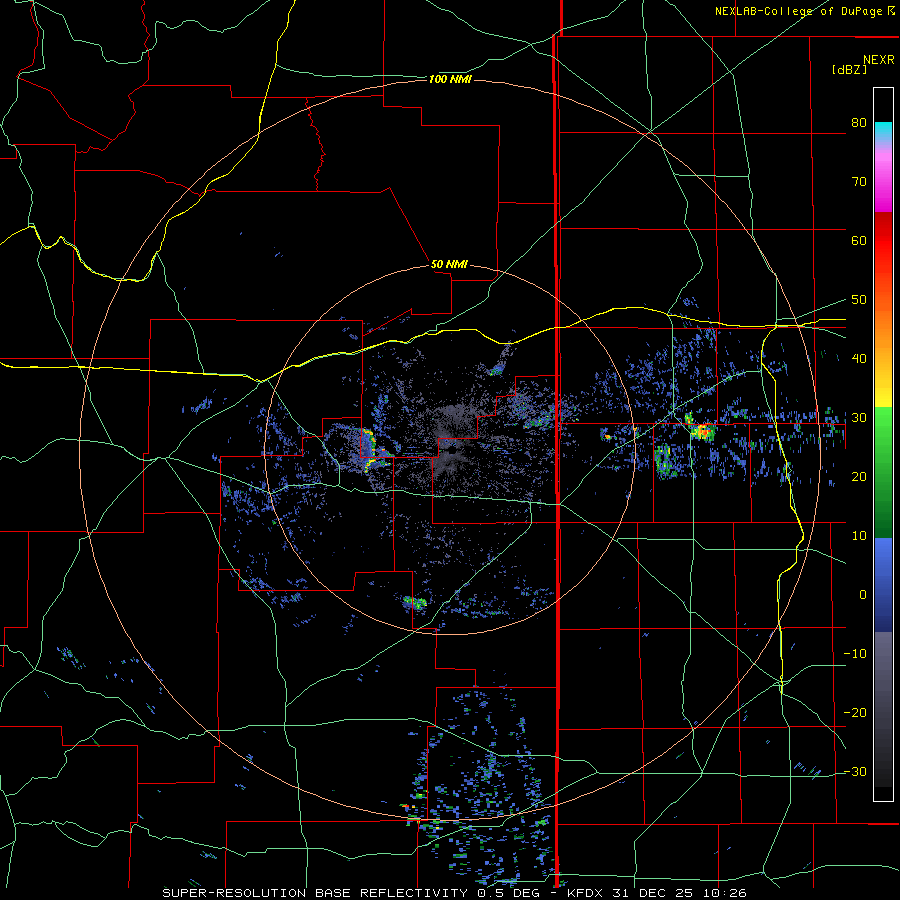Click the [dBZ] legend unit label

coord(849,69)
